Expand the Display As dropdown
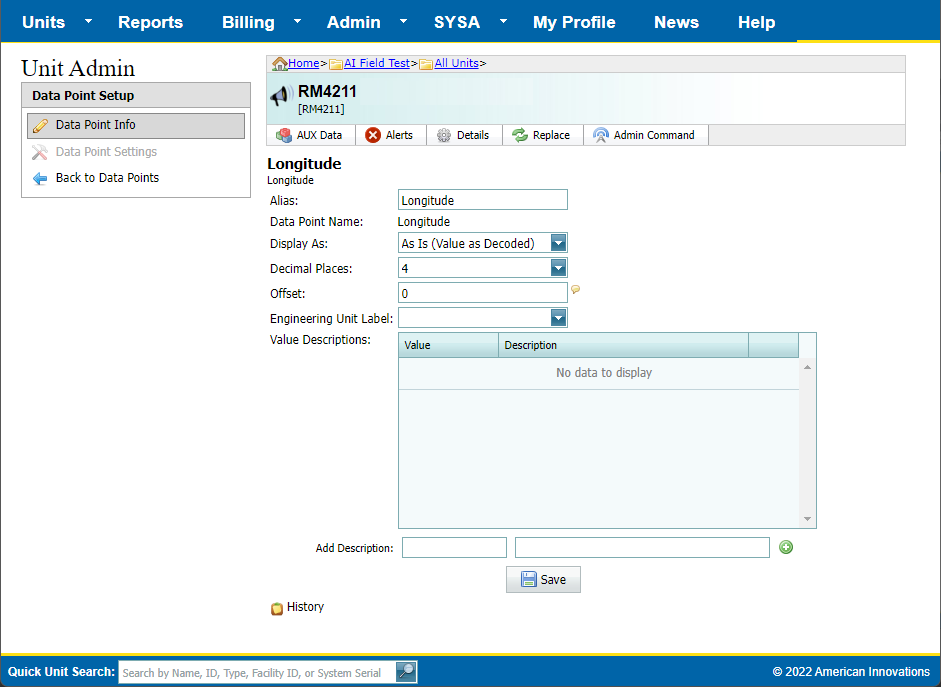 click(558, 243)
